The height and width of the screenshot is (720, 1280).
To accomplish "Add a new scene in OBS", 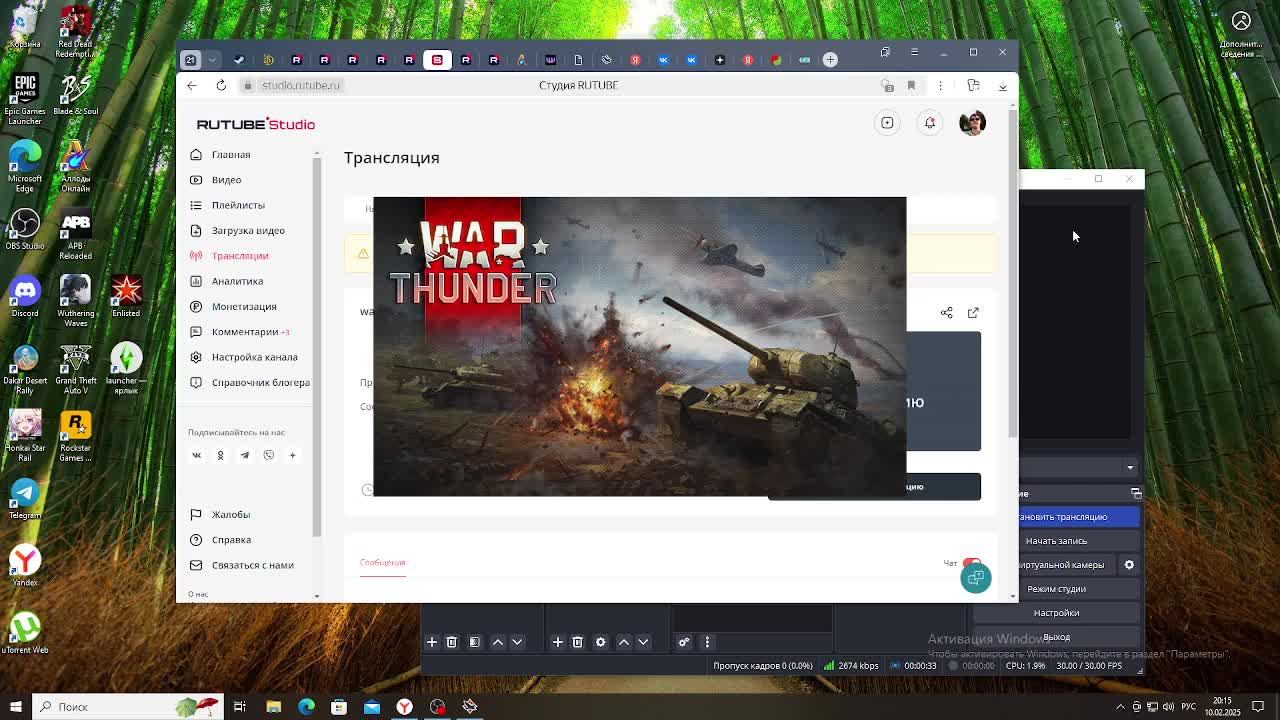I will (x=432, y=642).
